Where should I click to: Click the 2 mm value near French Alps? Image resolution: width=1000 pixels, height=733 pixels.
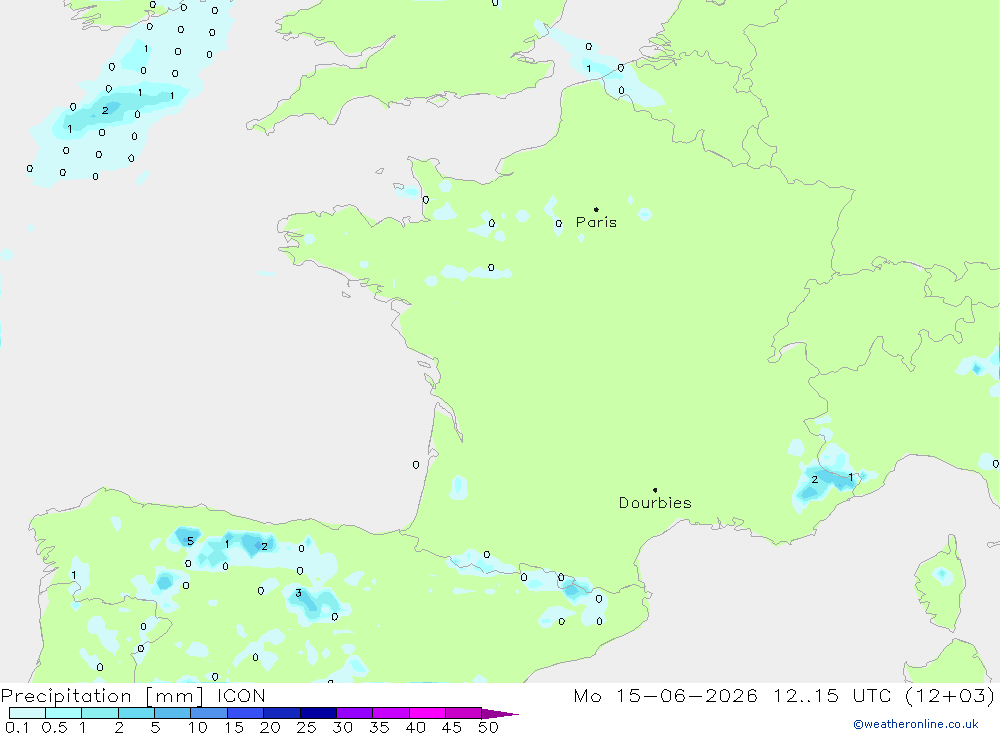(x=814, y=480)
